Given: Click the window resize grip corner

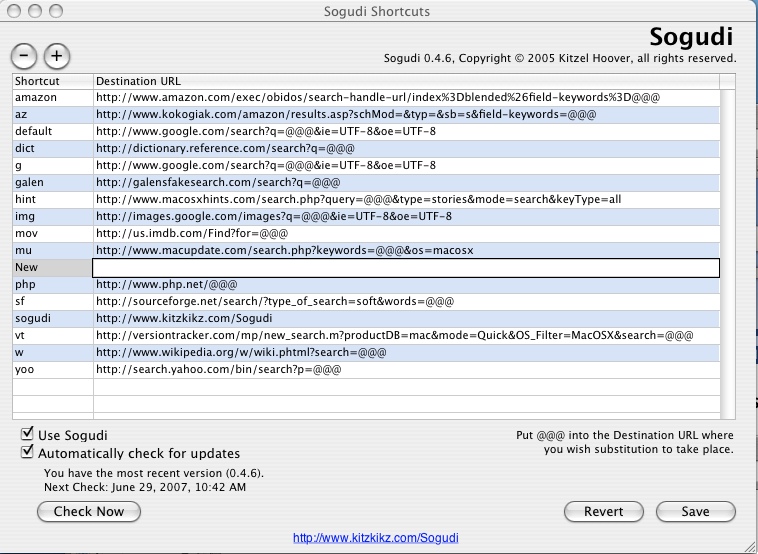Looking at the screenshot, I should coord(748,545).
